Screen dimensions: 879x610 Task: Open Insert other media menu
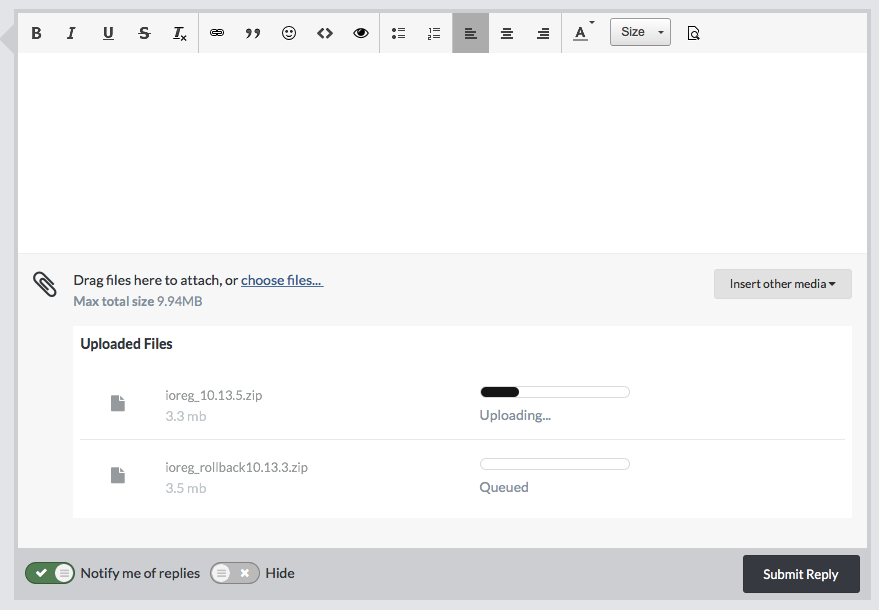(x=783, y=284)
